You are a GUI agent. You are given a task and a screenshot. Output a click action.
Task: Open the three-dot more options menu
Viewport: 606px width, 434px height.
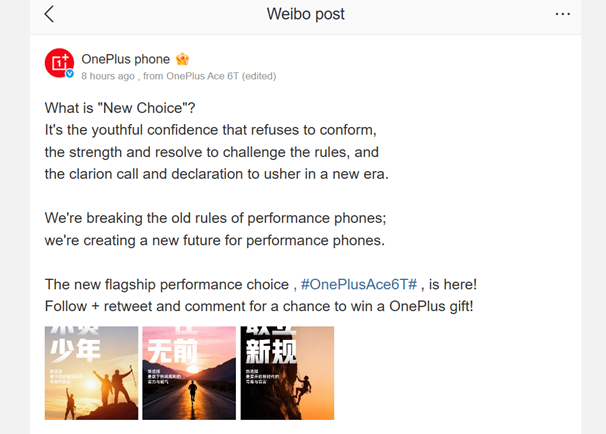click(562, 14)
